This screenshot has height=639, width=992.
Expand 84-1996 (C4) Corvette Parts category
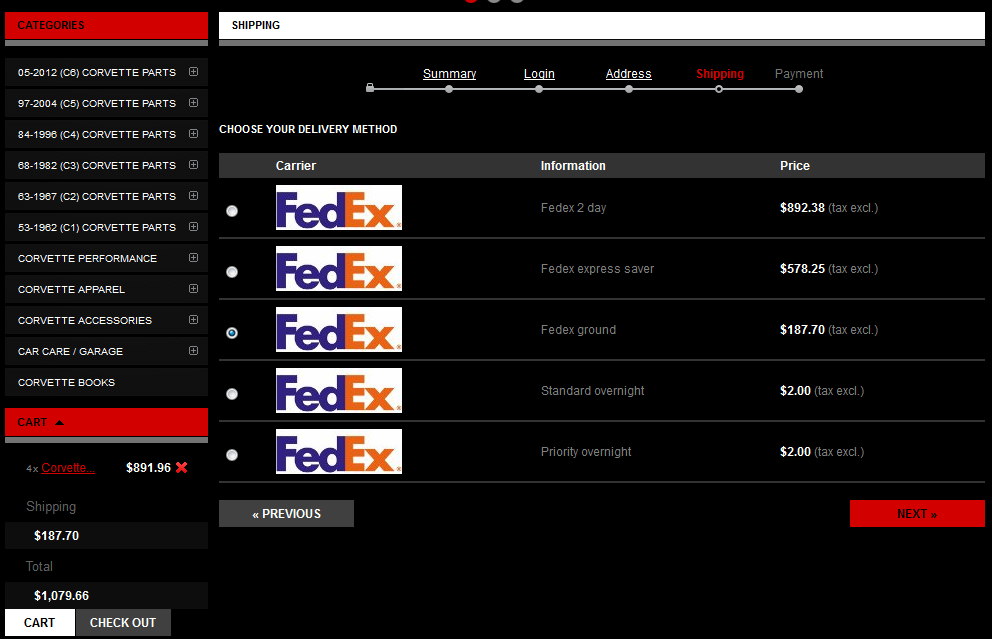pyautogui.click(x=194, y=133)
